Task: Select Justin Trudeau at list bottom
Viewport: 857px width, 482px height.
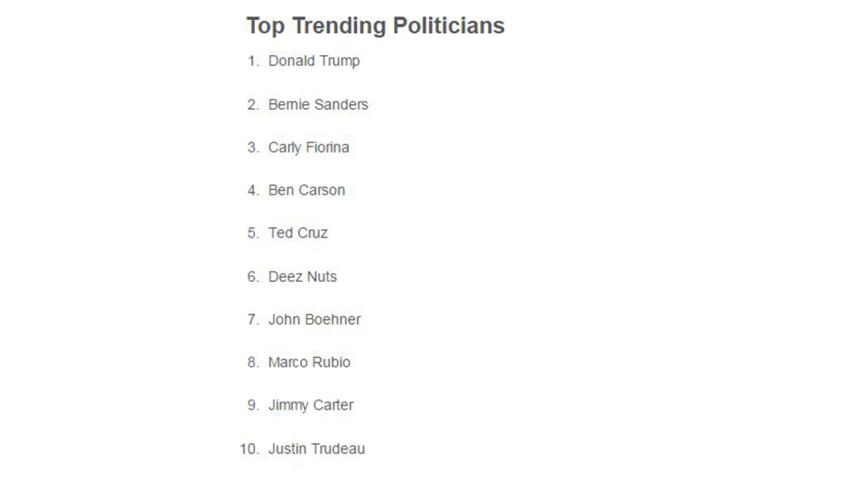Action: pyautogui.click(x=316, y=448)
